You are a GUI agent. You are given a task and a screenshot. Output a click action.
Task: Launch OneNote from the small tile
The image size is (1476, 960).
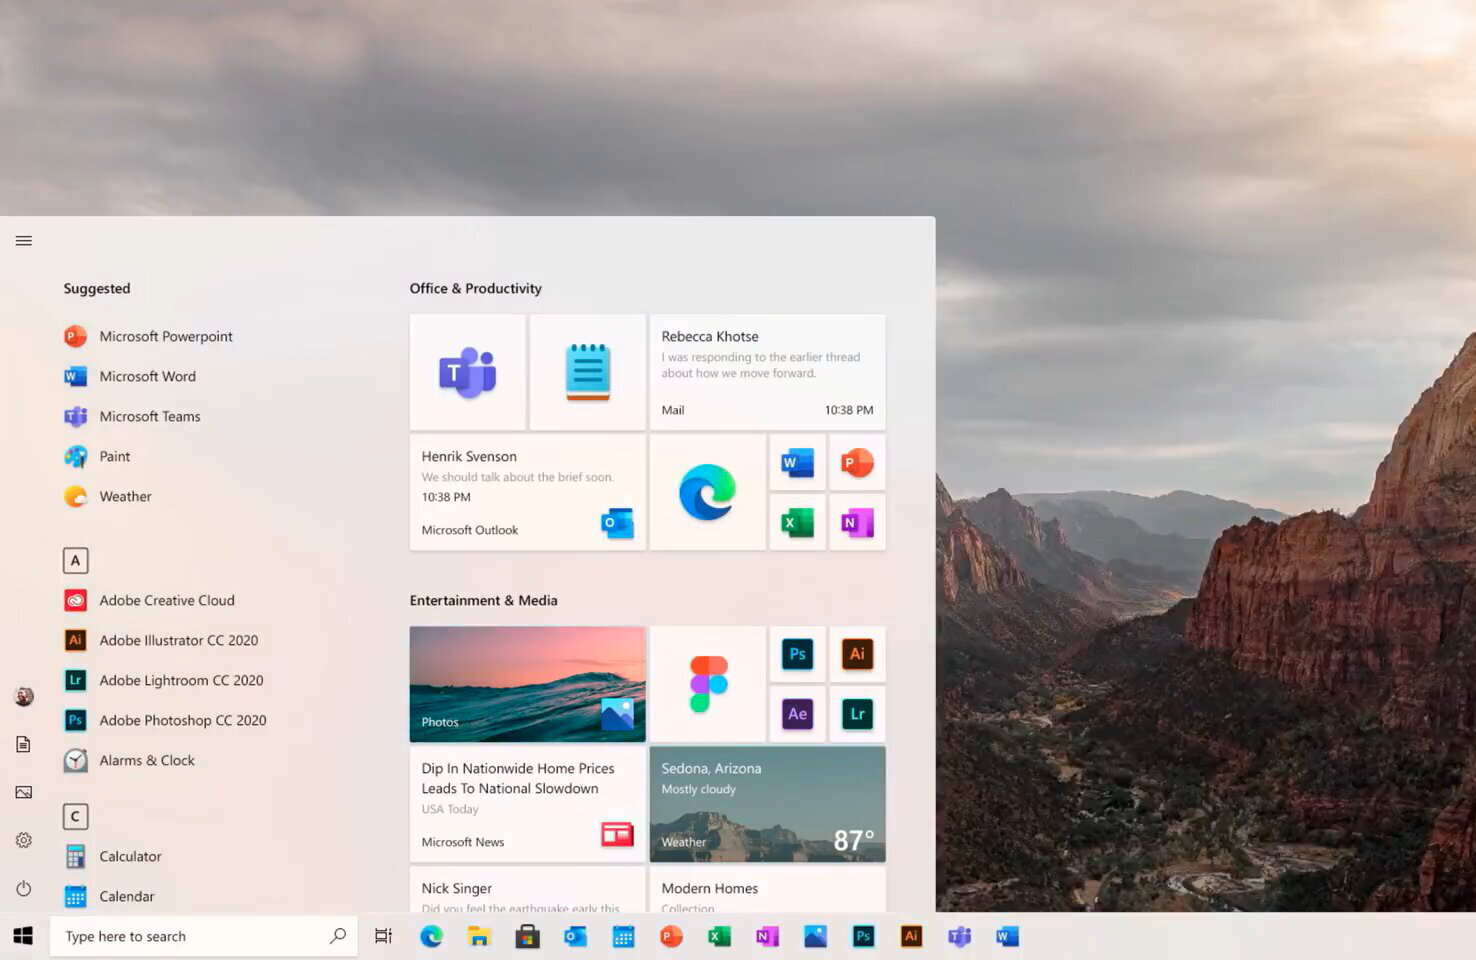point(858,522)
